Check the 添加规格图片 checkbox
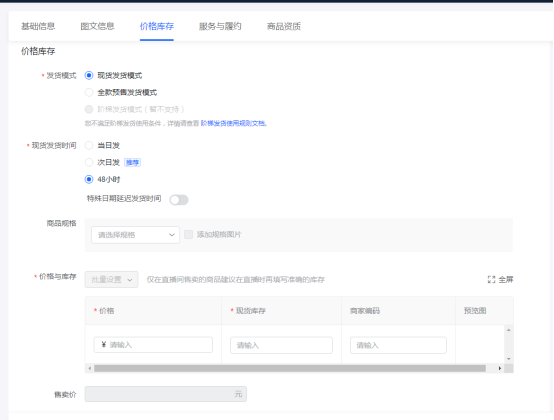The width and height of the screenshot is (554, 420). click(189, 235)
